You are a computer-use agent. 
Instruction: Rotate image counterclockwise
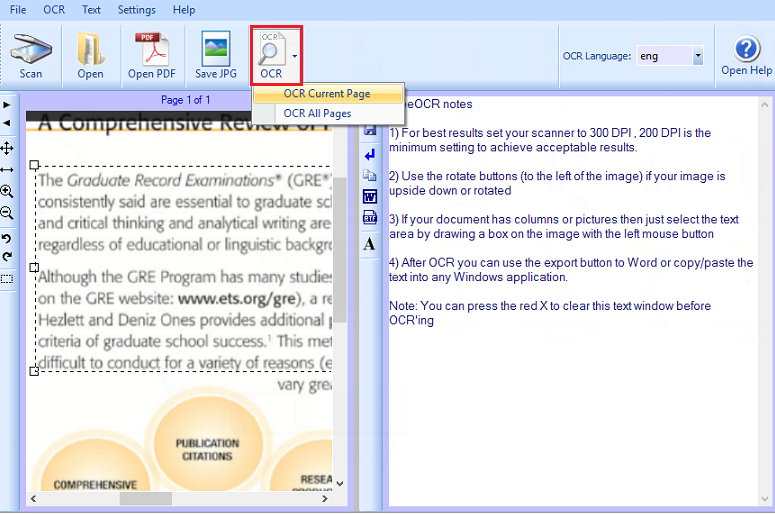[x=6, y=239]
